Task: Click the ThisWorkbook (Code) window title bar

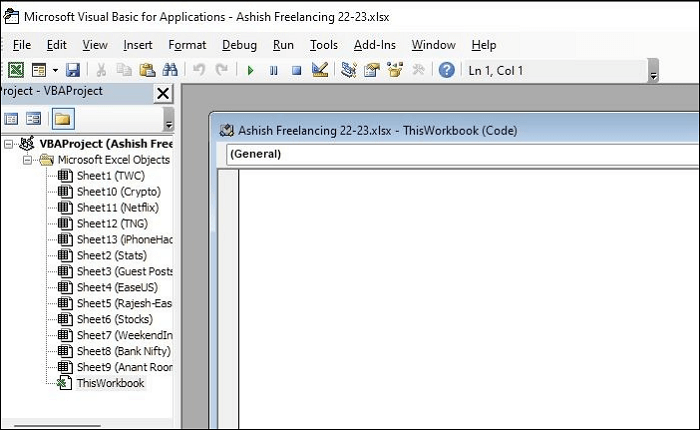Action: pos(455,130)
